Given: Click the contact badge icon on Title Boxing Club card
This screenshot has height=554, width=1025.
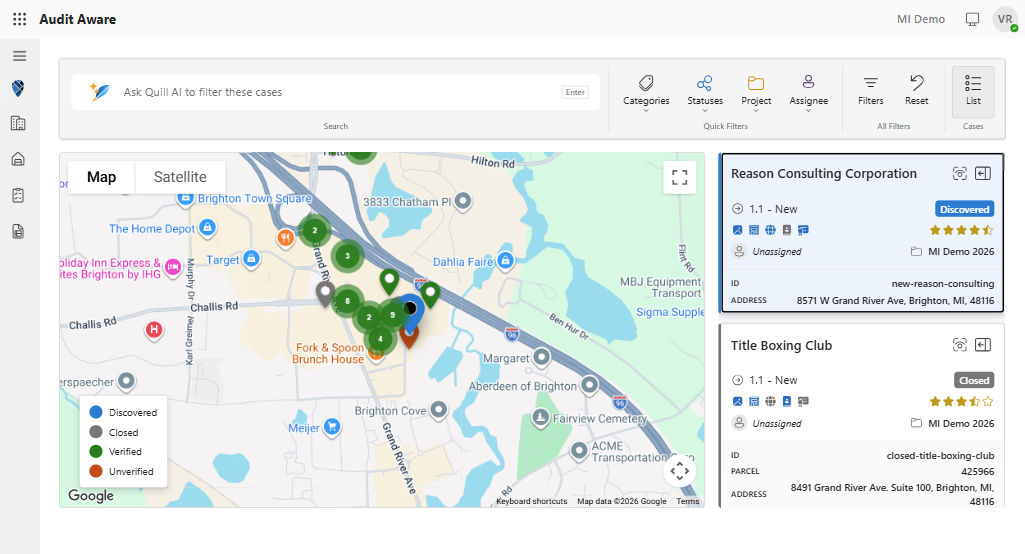Looking at the screenshot, I should pos(786,401).
